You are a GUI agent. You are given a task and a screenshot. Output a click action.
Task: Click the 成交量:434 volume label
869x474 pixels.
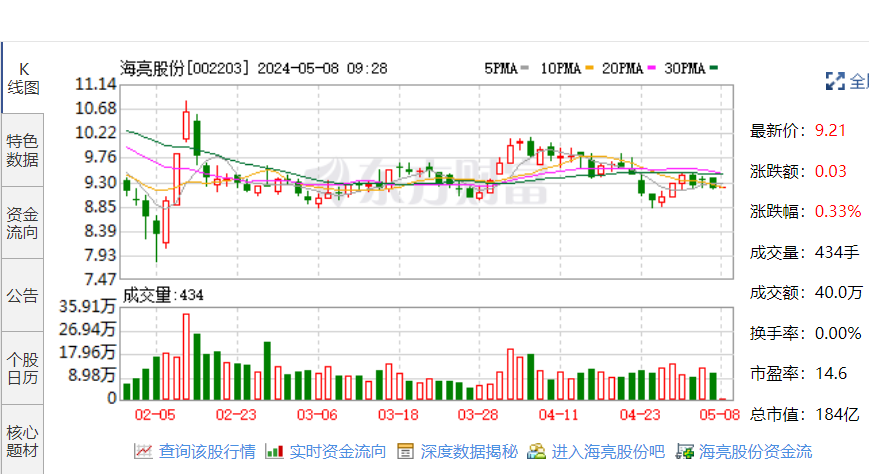click(x=163, y=295)
